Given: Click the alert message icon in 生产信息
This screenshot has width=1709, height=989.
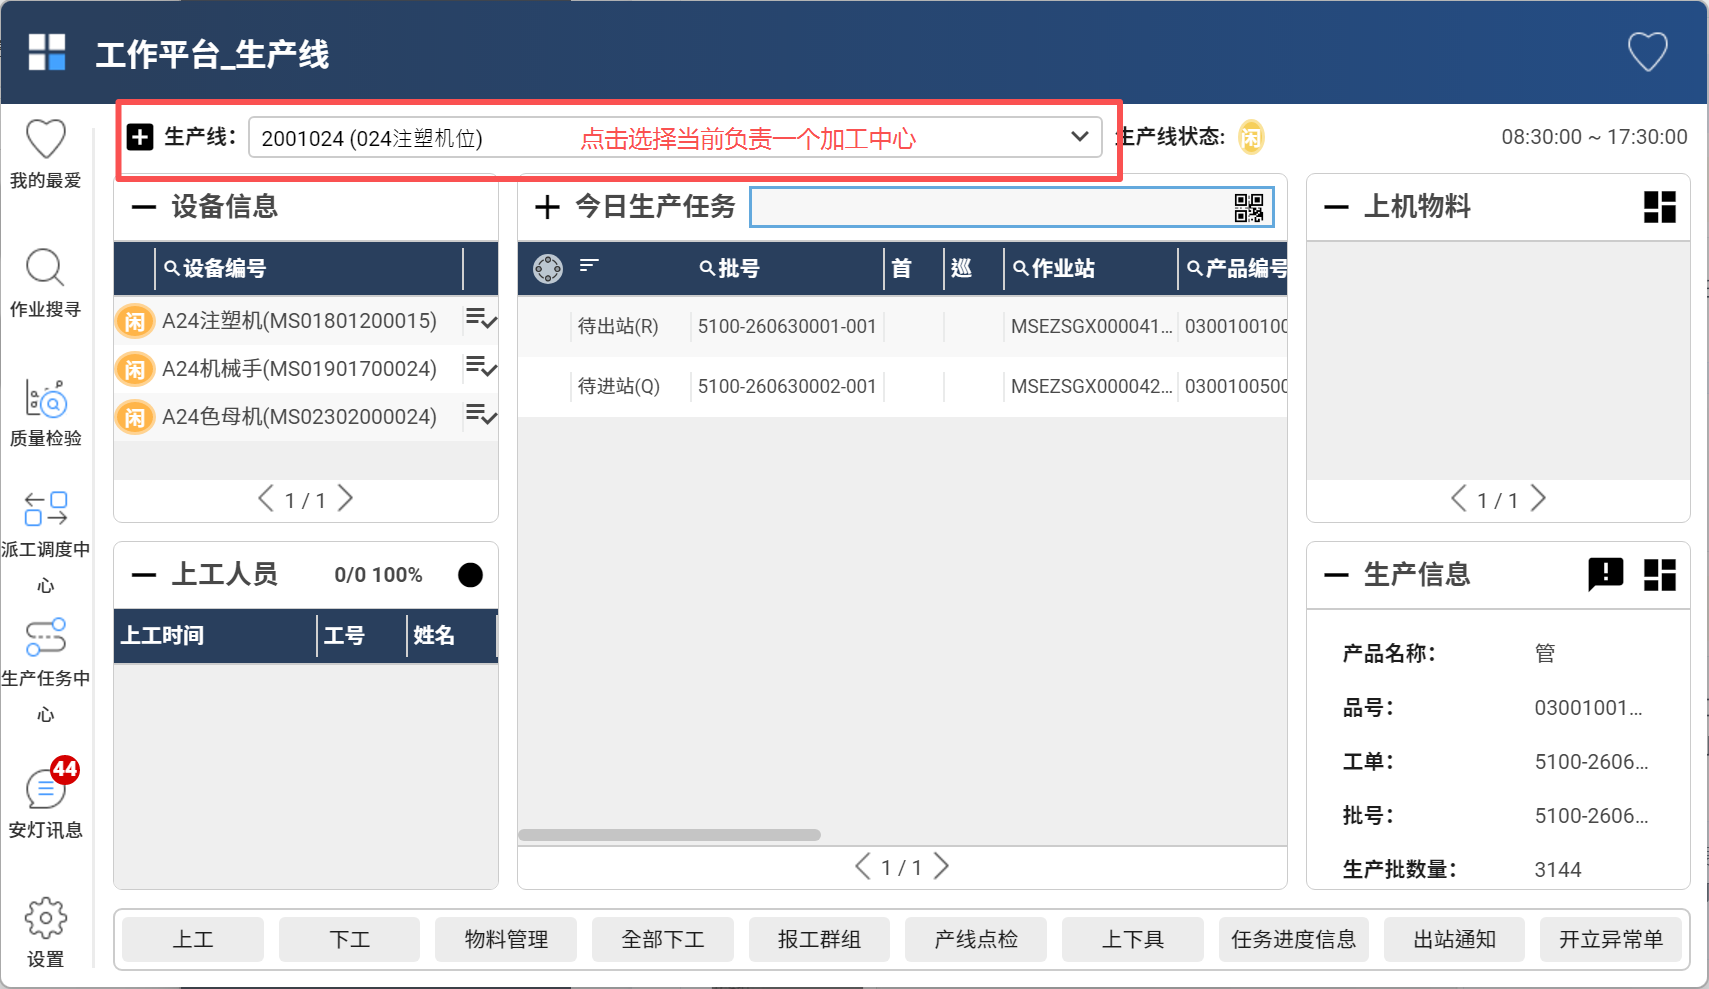Looking at the screenshot, I should (x=1606, y=575).
